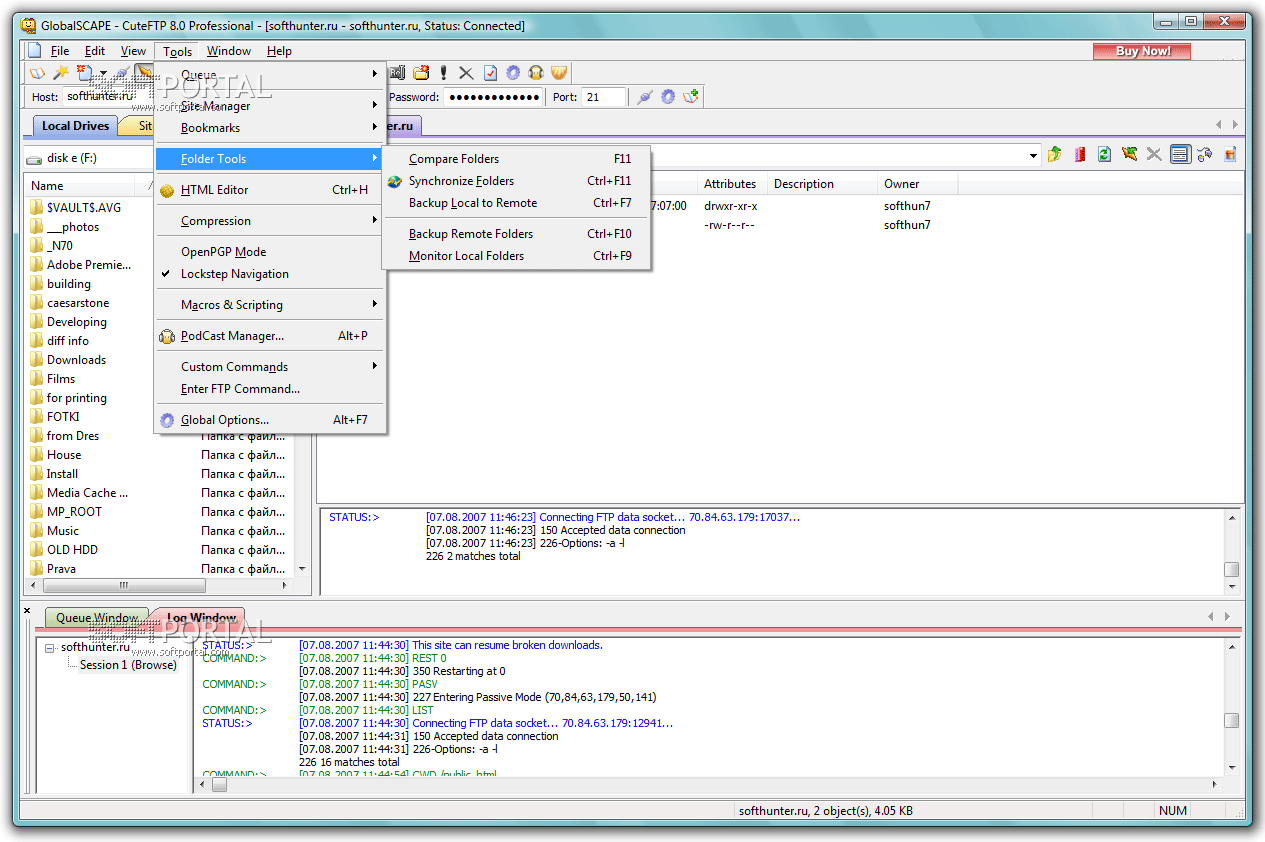The width and height of the screenshot is (1265, 842).
Task: Collapse the softhunter.ru tree node
Action: click(x=51, y=647)
